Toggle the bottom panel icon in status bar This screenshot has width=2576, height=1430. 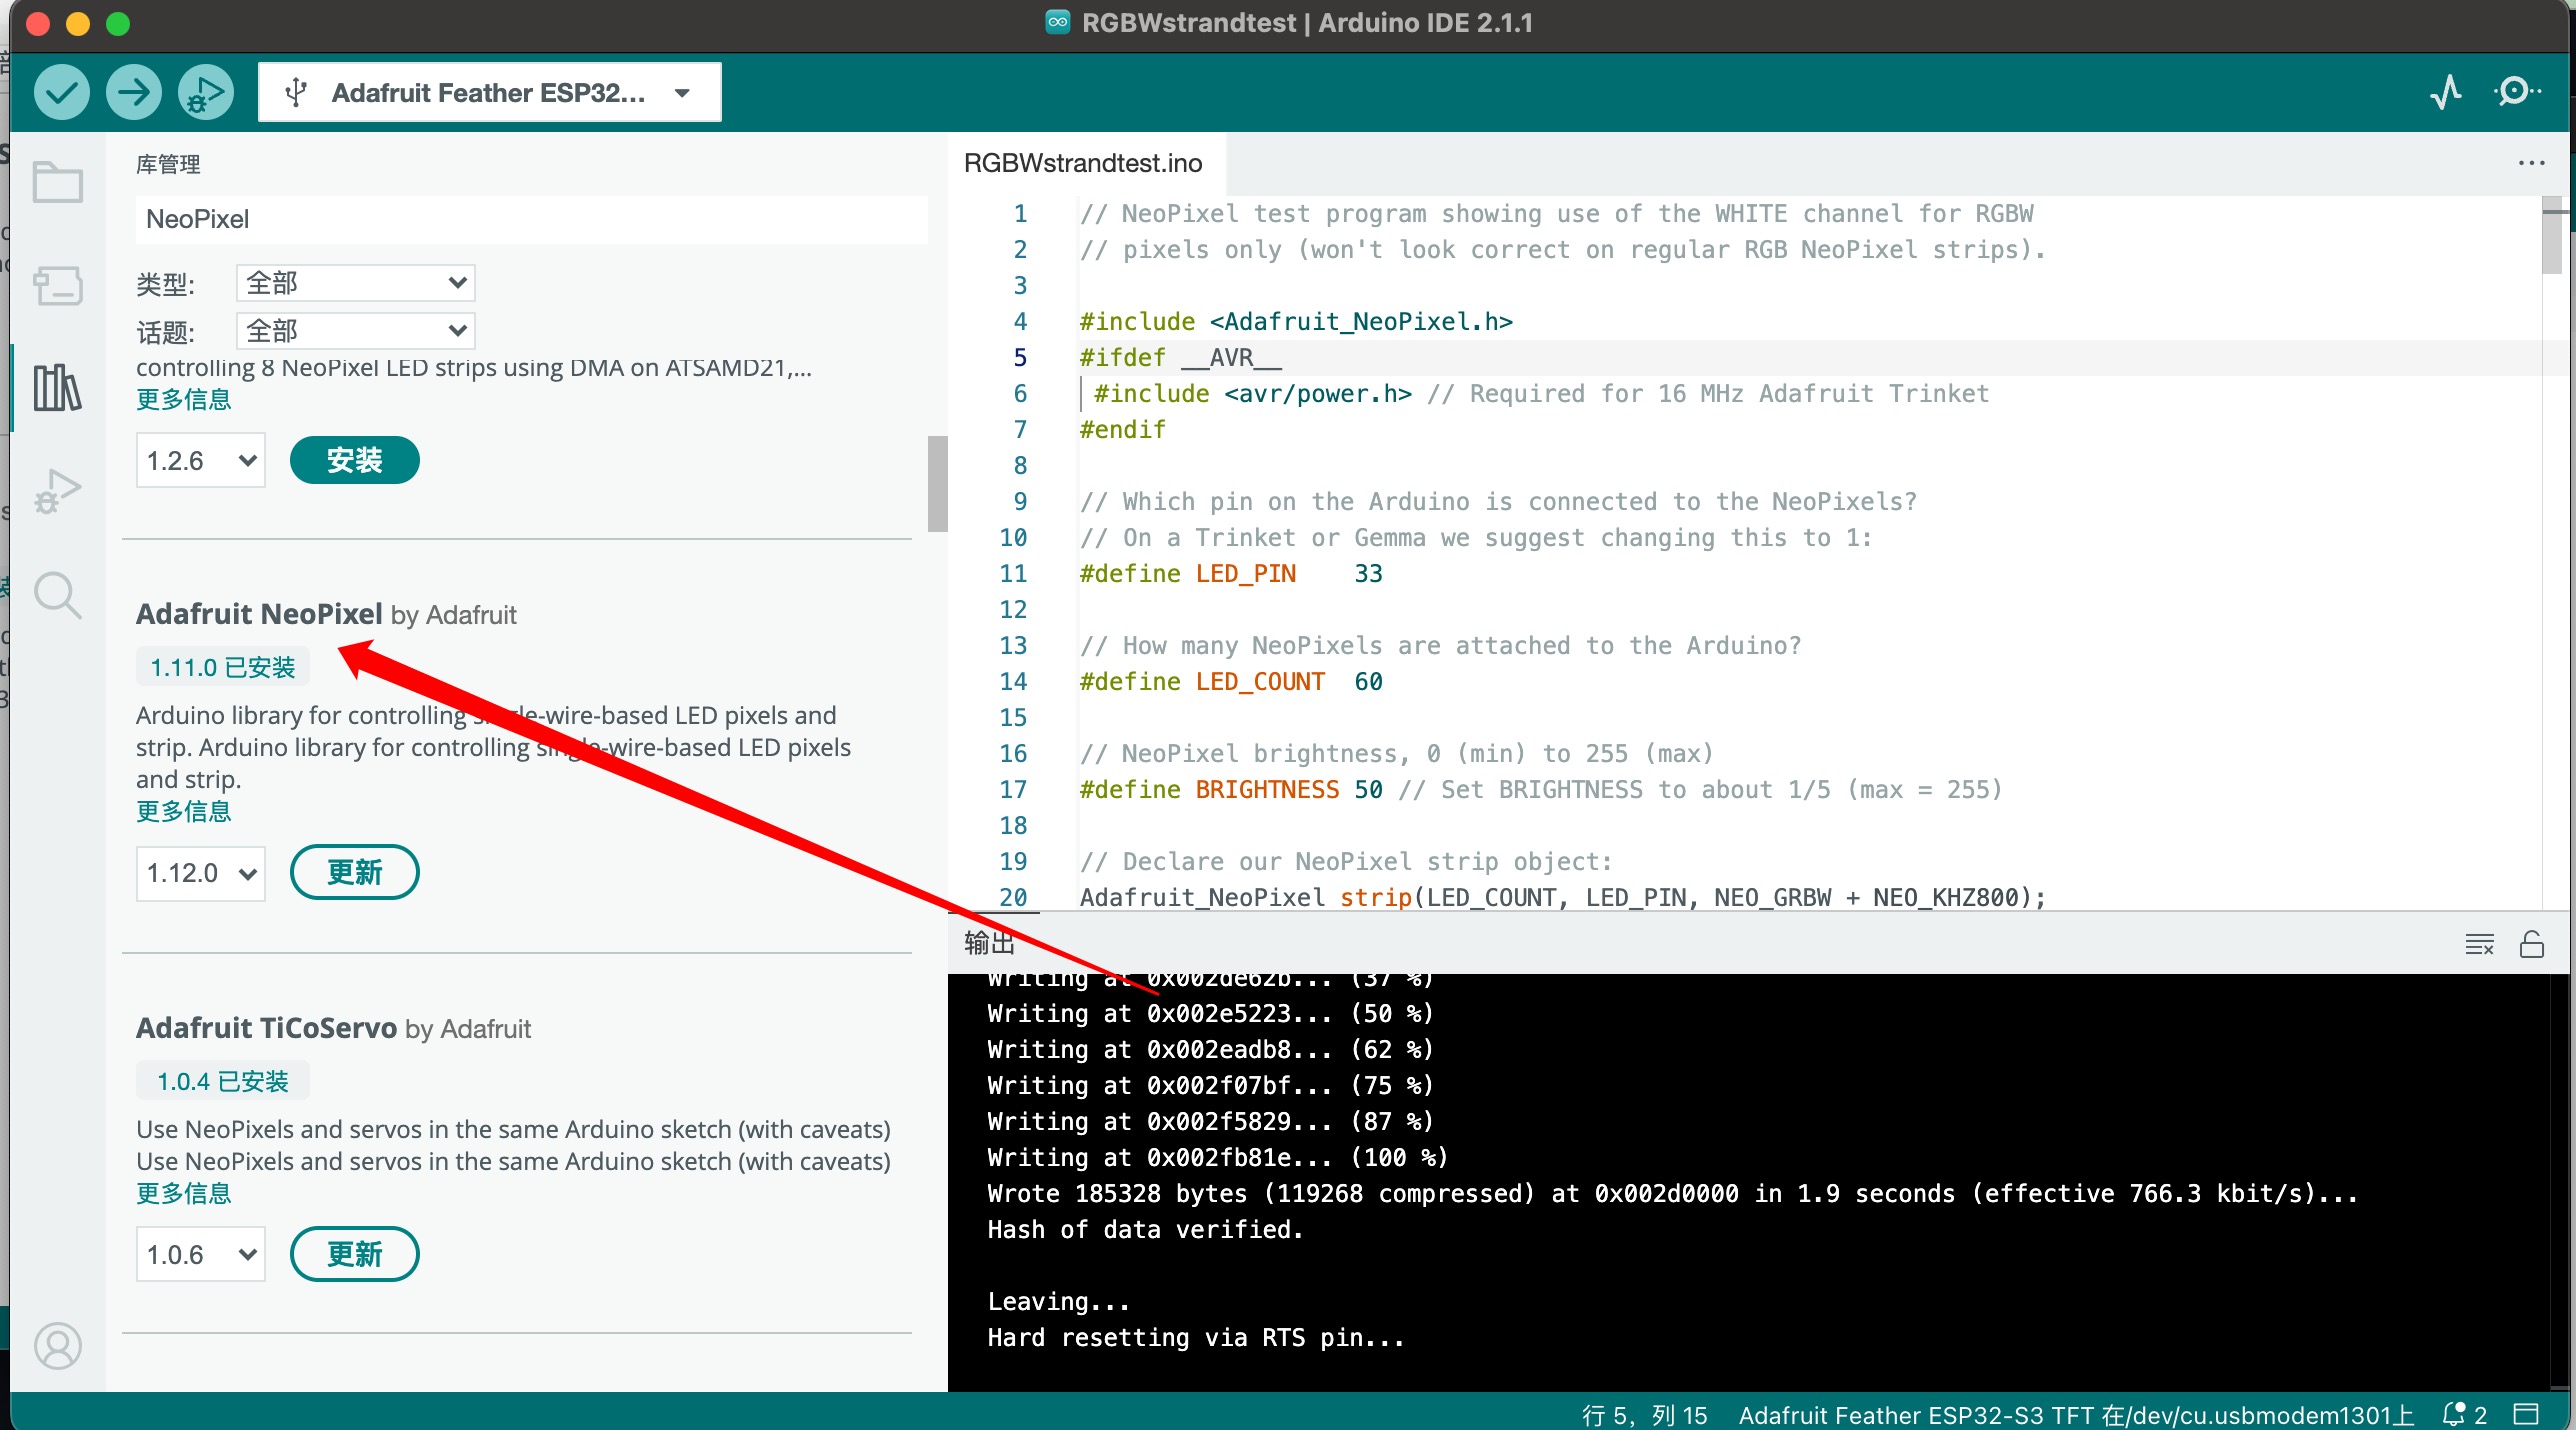2527,1414
